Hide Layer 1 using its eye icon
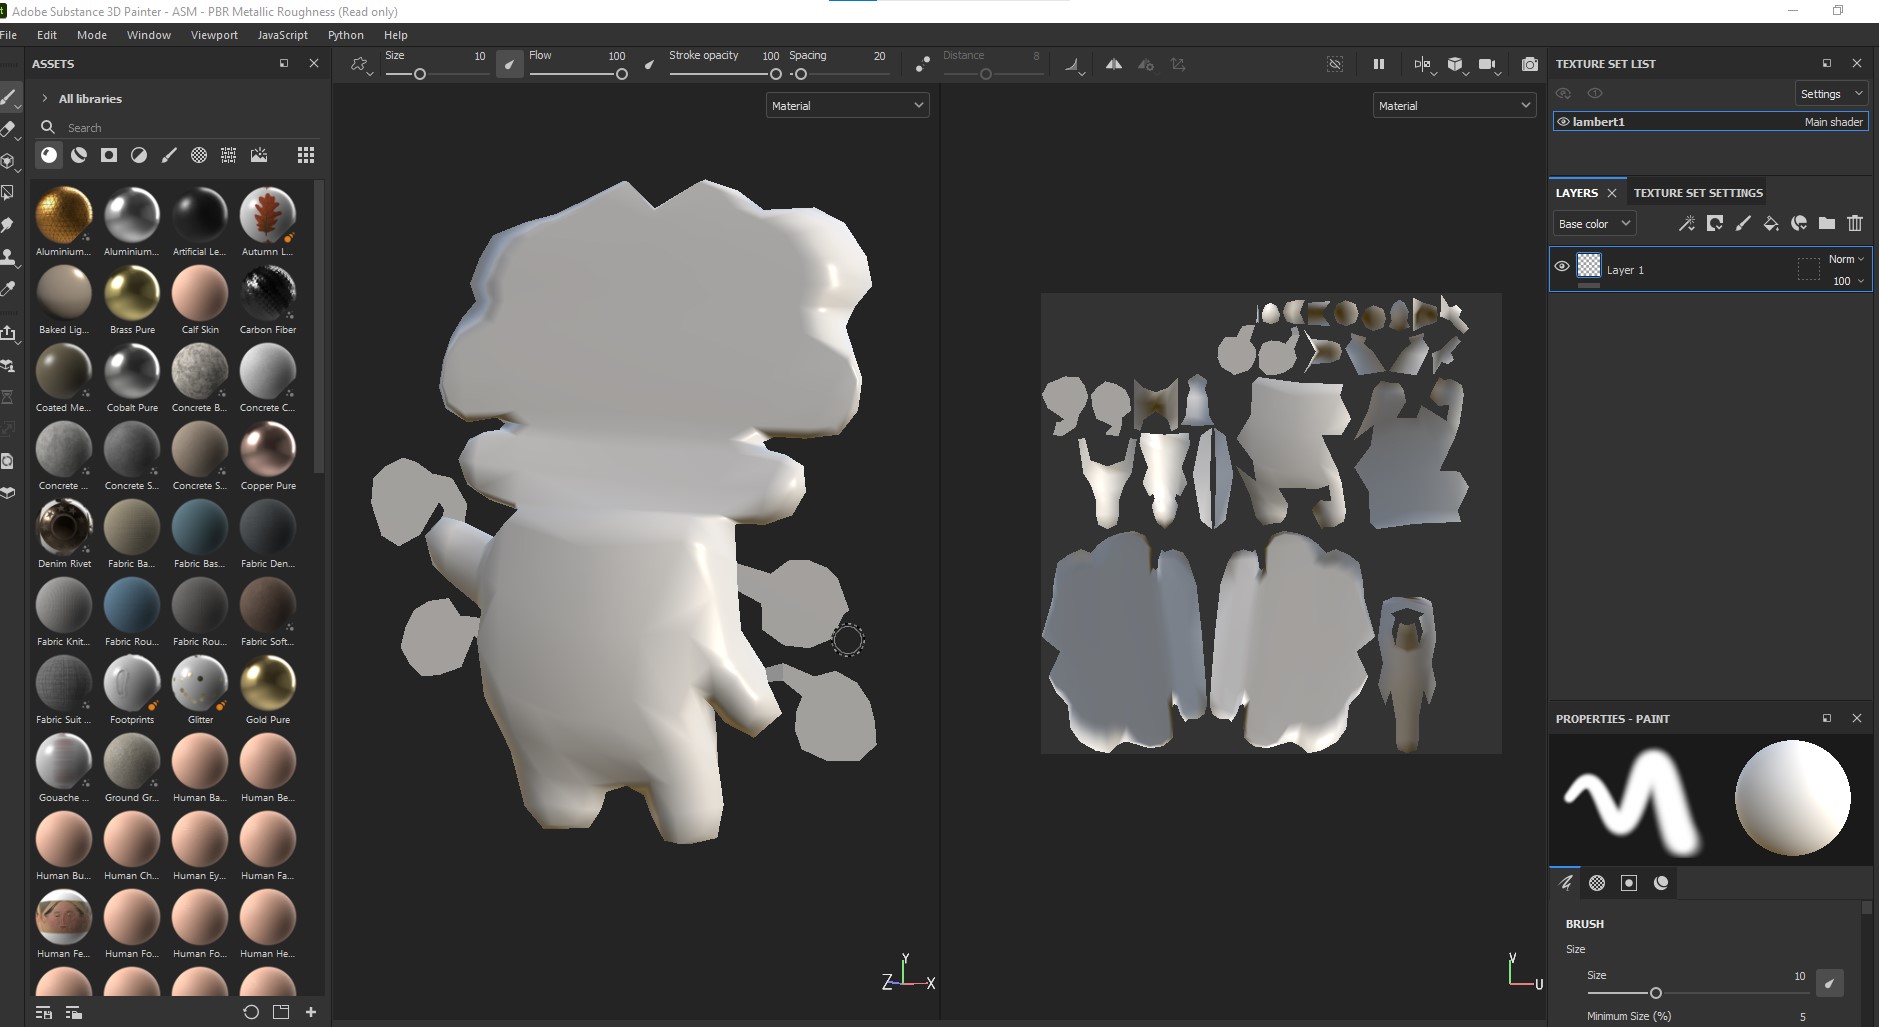 coord(1561,267)
